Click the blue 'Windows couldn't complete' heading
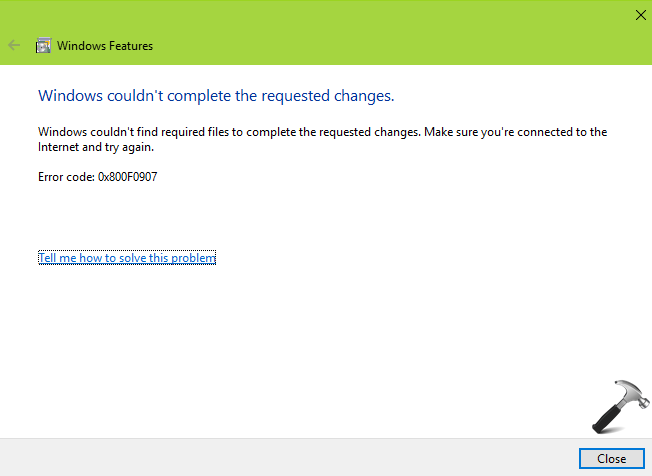 (216, 96)
